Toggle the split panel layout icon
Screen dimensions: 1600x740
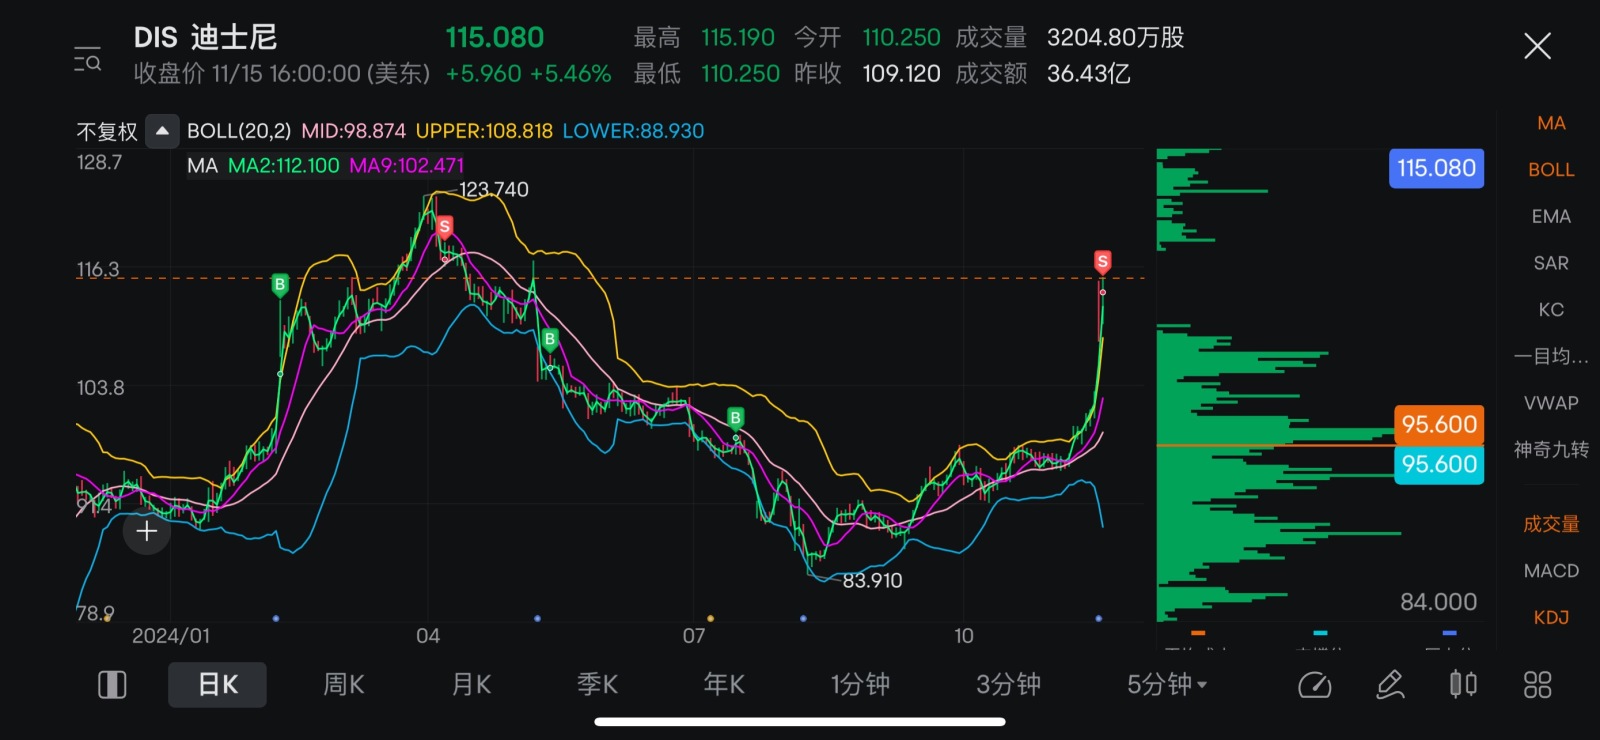tap(112, 685)
